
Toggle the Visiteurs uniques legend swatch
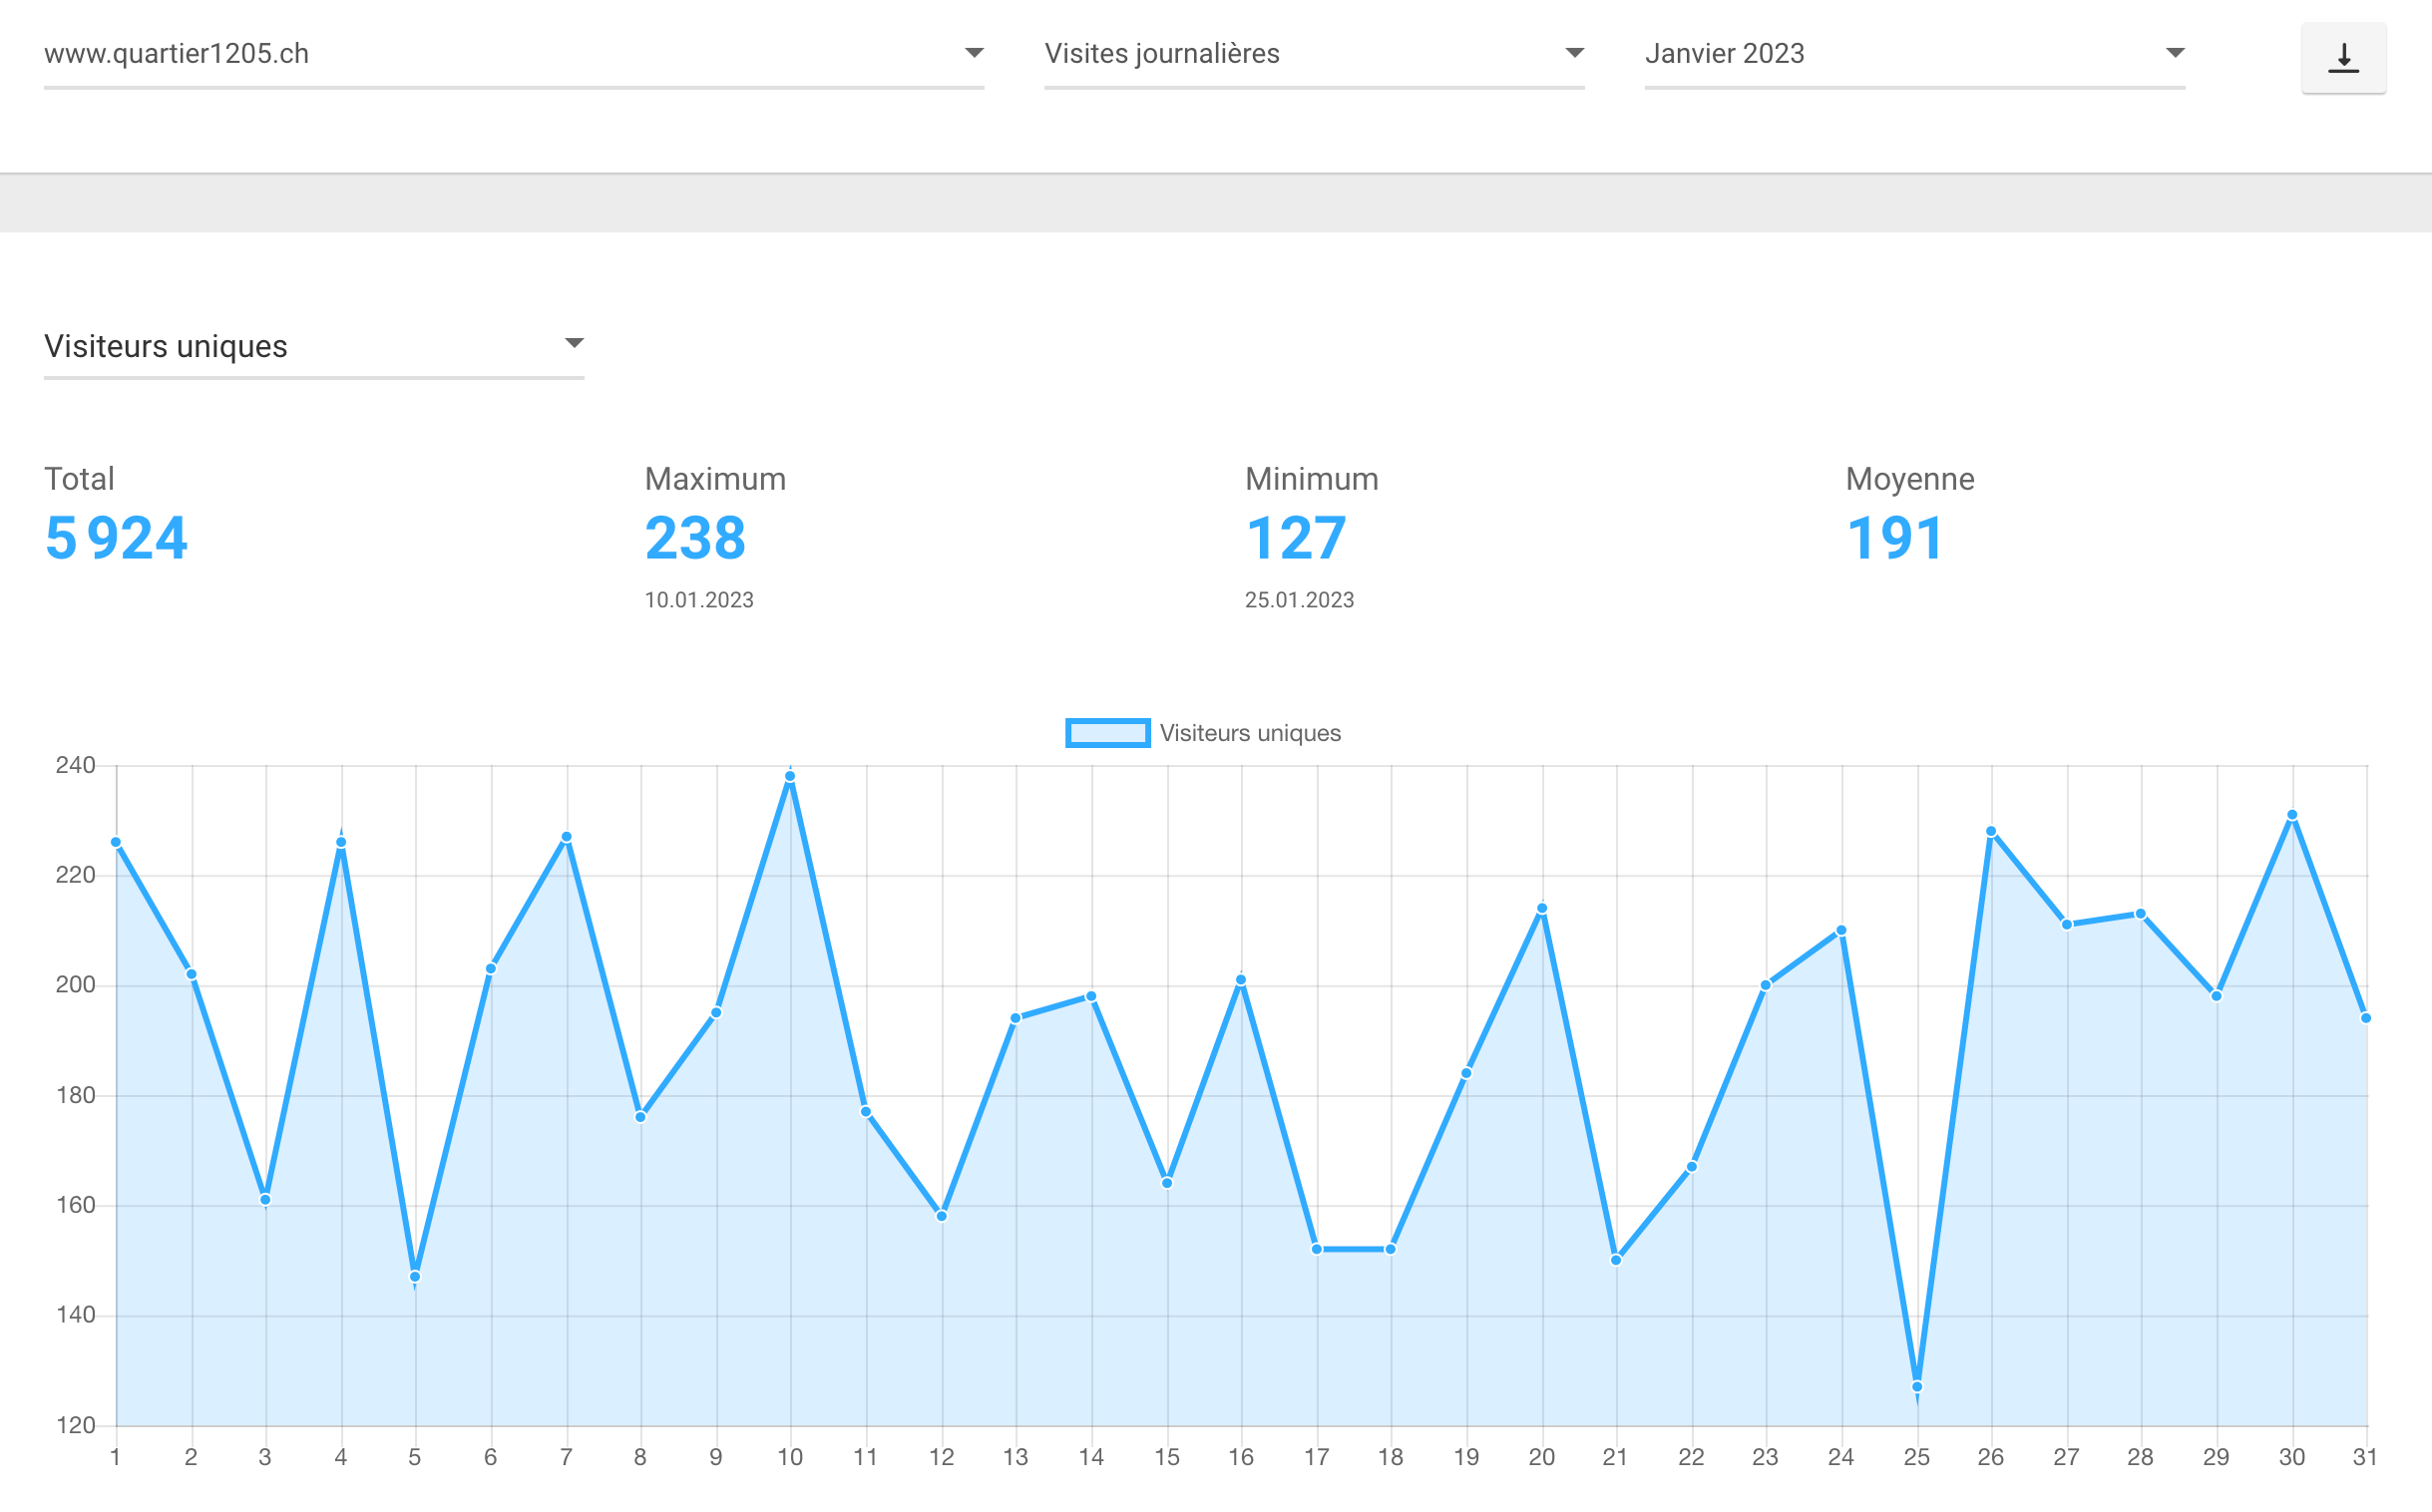point(1108,733)
